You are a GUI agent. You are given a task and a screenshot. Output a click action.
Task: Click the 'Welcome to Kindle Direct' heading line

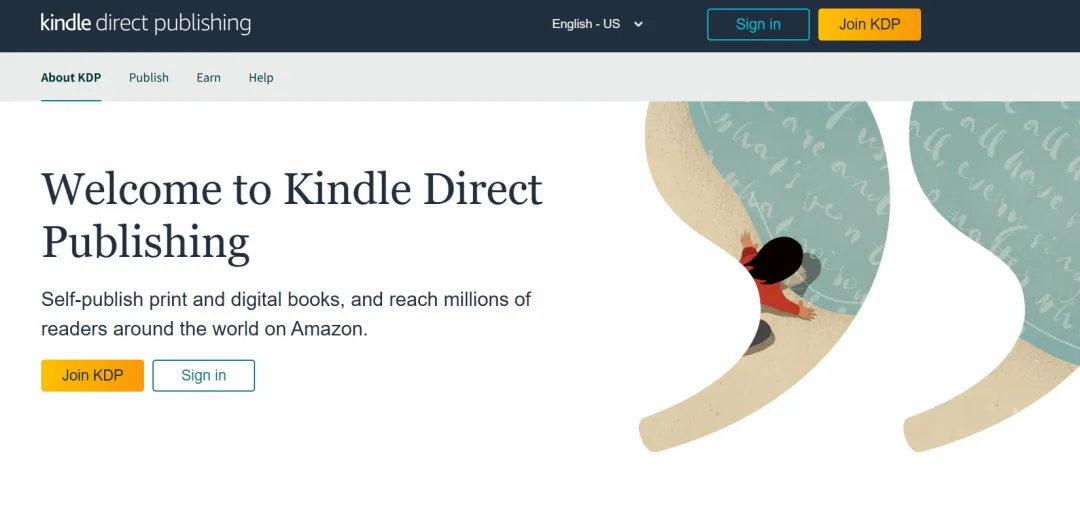(x=292, y=189)
